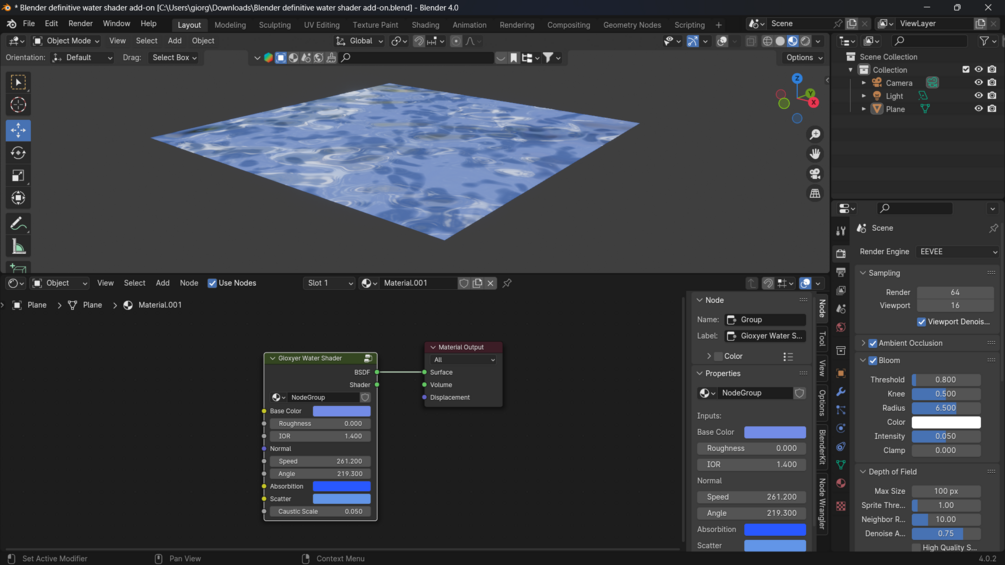Open the Global transform orientation dropdown
This screenshot has width=1005, height=565.
pos(360,41)
